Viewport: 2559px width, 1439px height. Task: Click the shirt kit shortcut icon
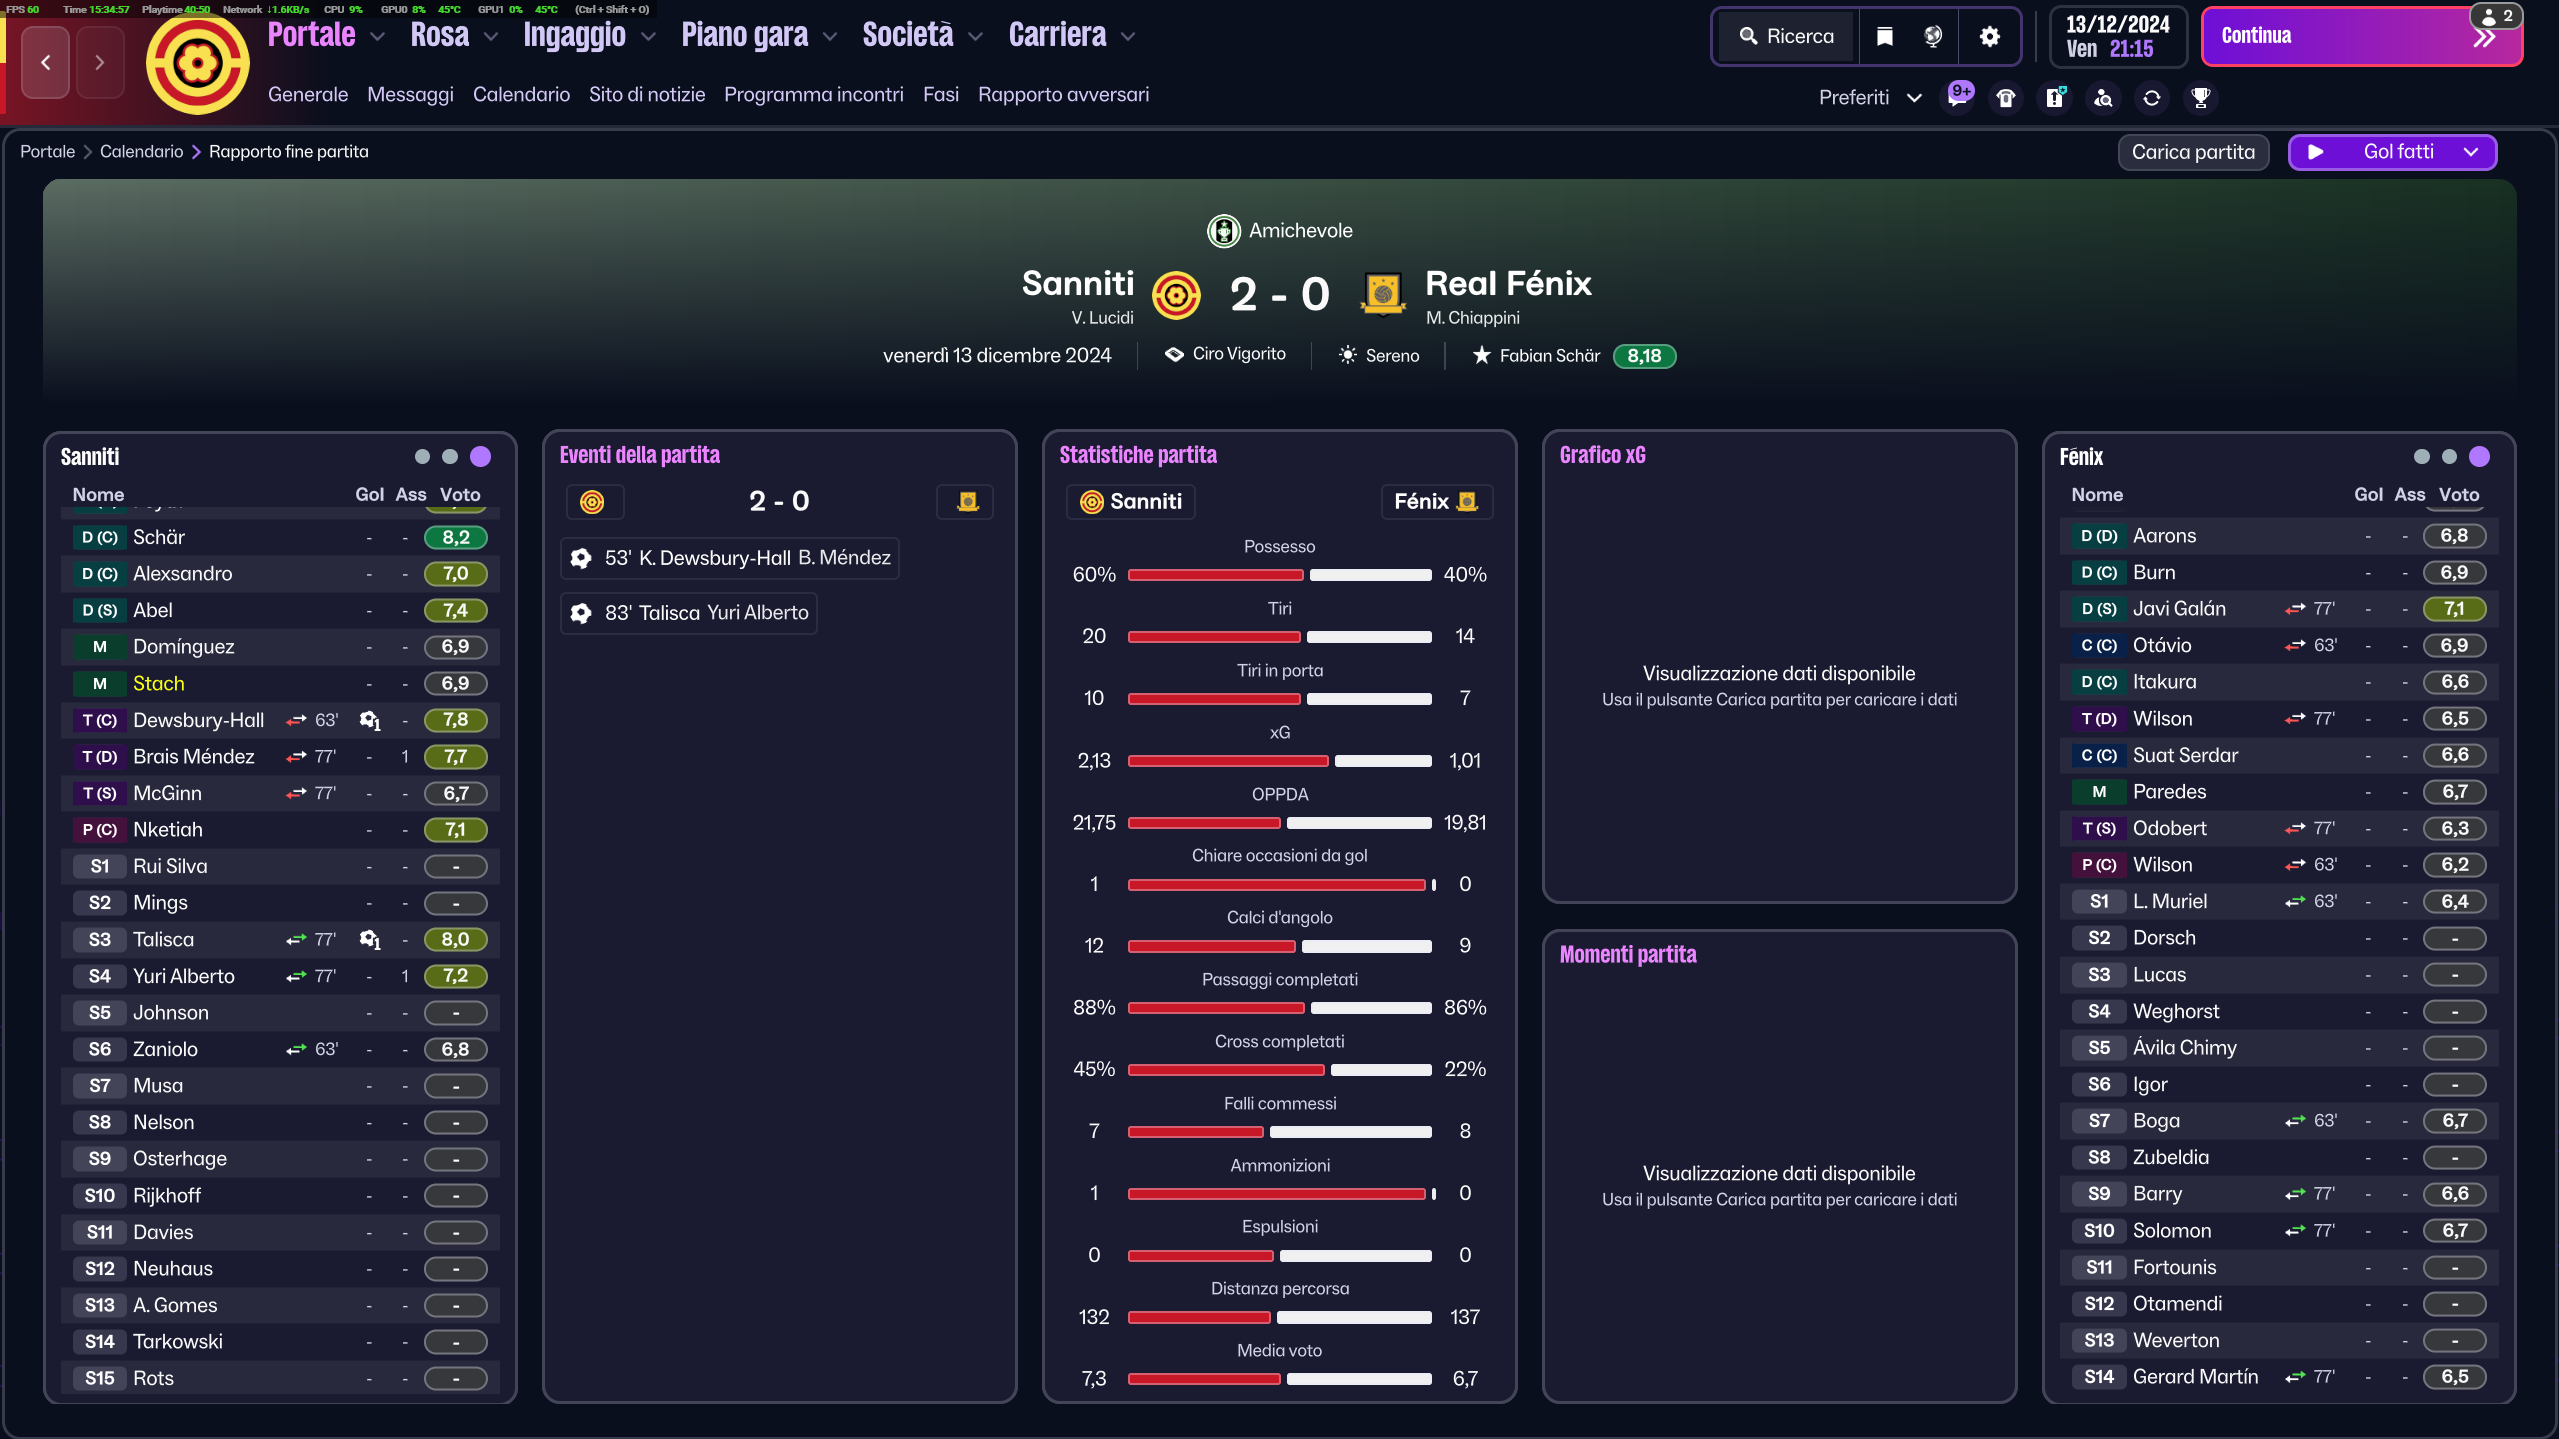coord(2006,98)
